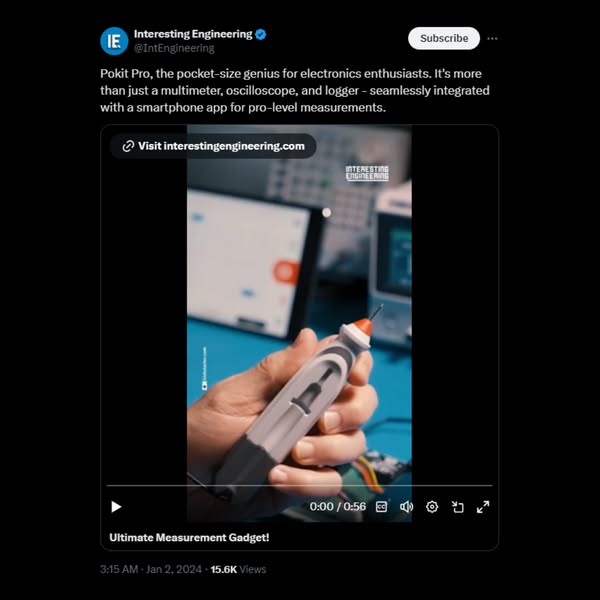The height and width of the screenshot is (600, 600).
Task: Open the three-dot more options menu
Action: coord(492,38)
